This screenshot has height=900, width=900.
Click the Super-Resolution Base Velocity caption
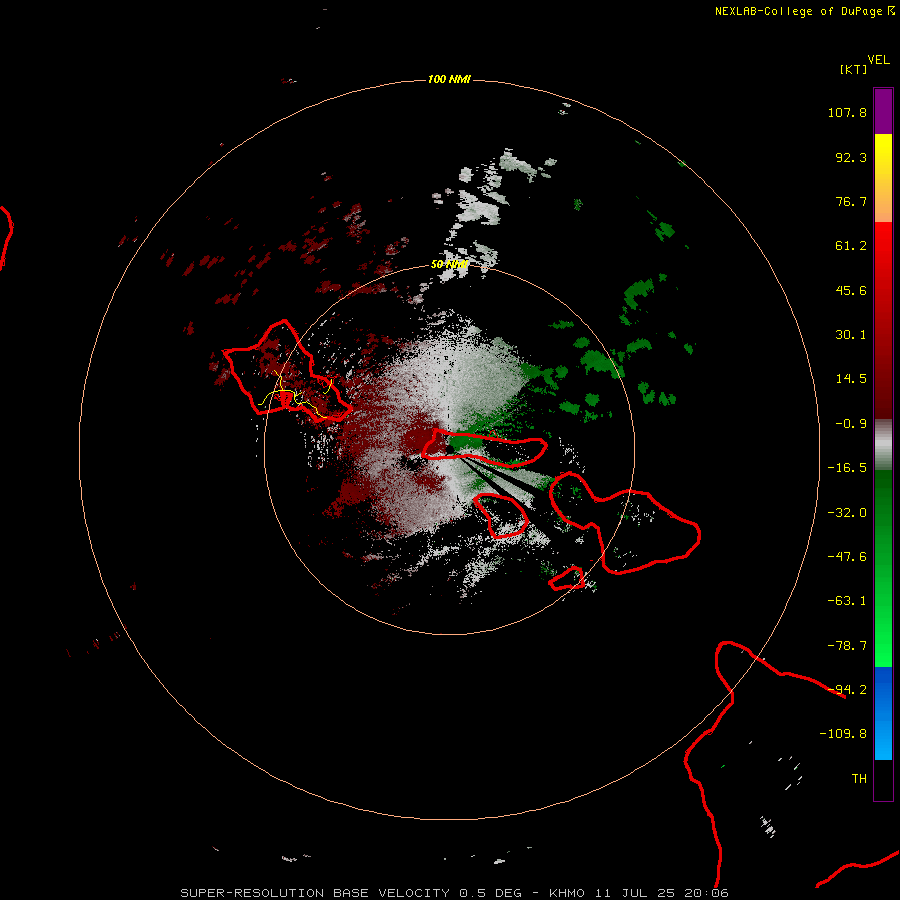point(454,893)
